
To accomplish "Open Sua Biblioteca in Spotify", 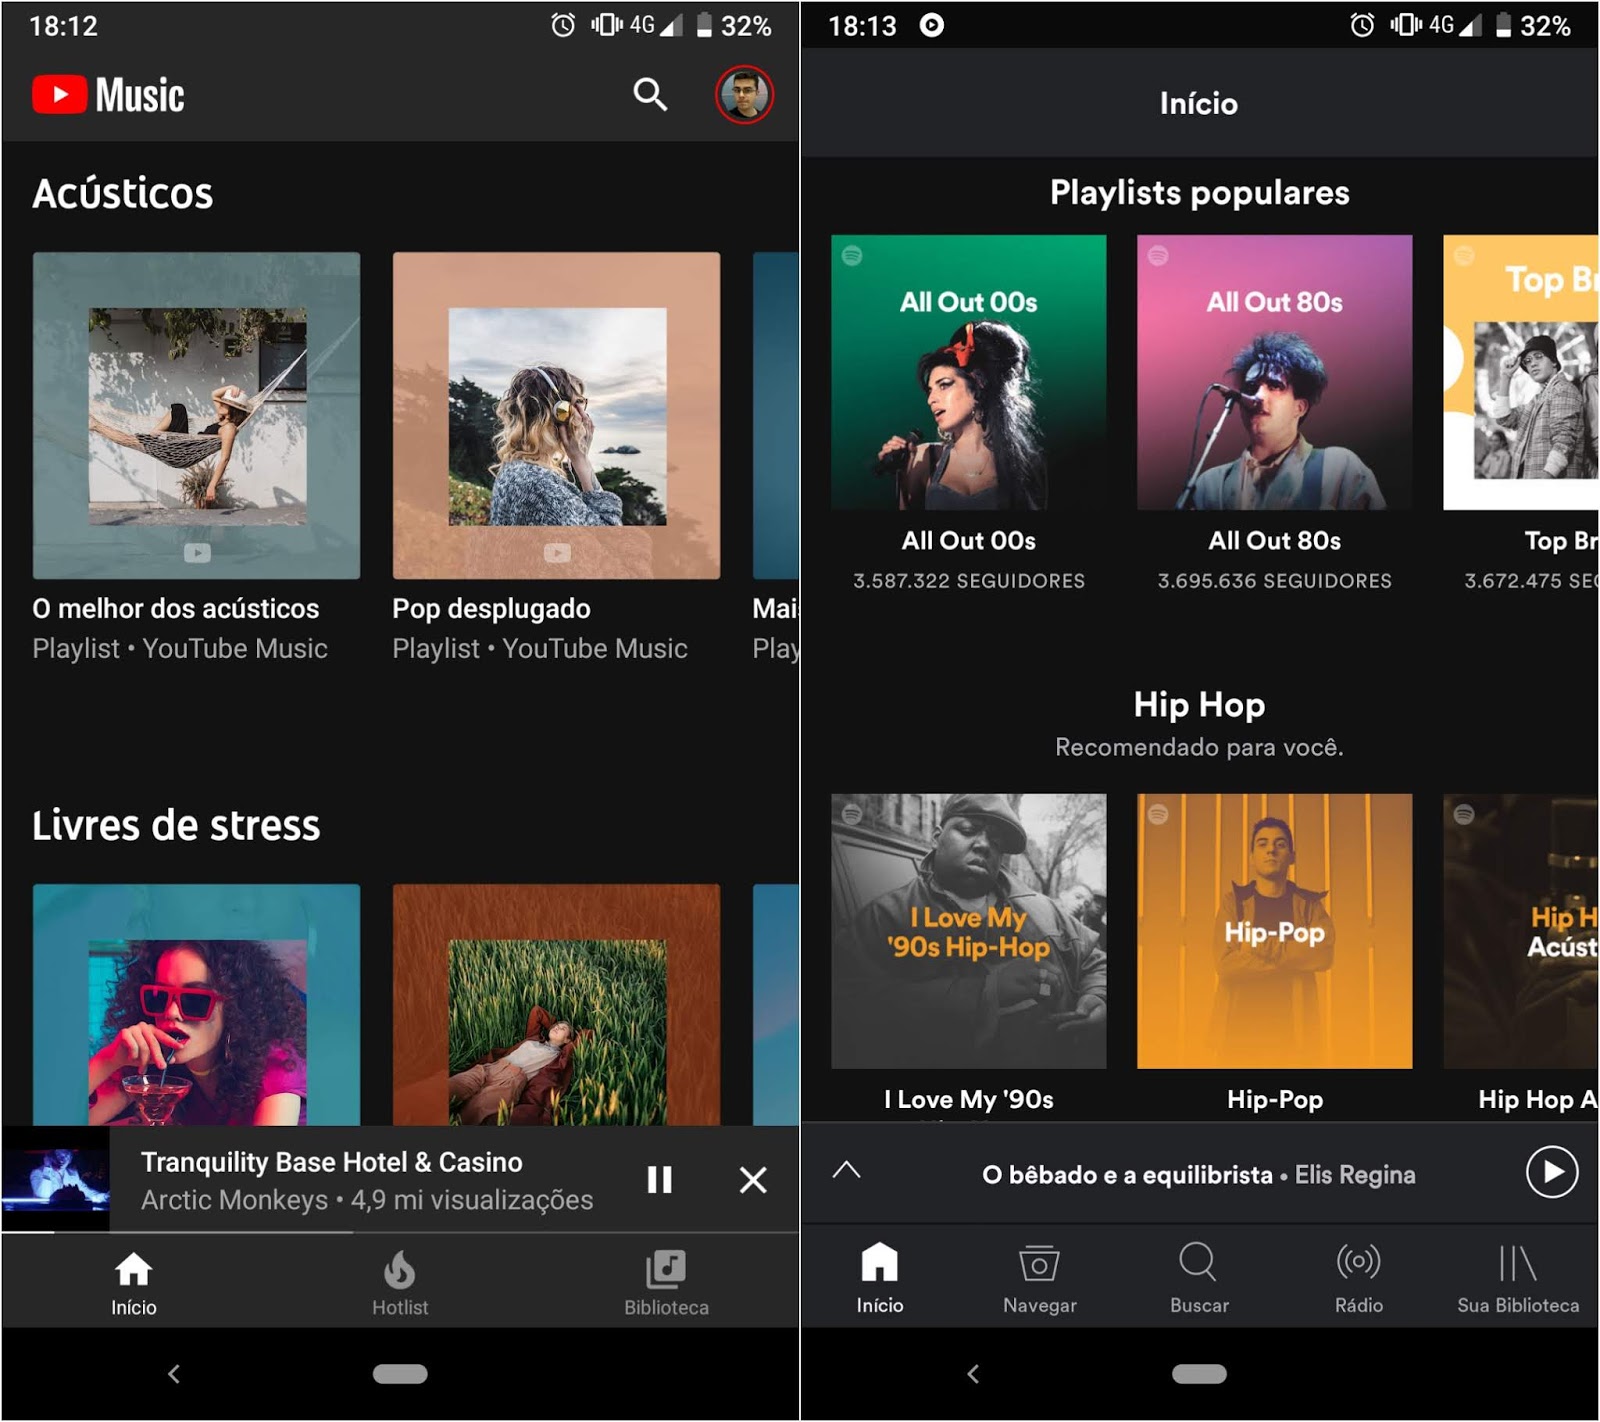I will tap(1518, 1278).
